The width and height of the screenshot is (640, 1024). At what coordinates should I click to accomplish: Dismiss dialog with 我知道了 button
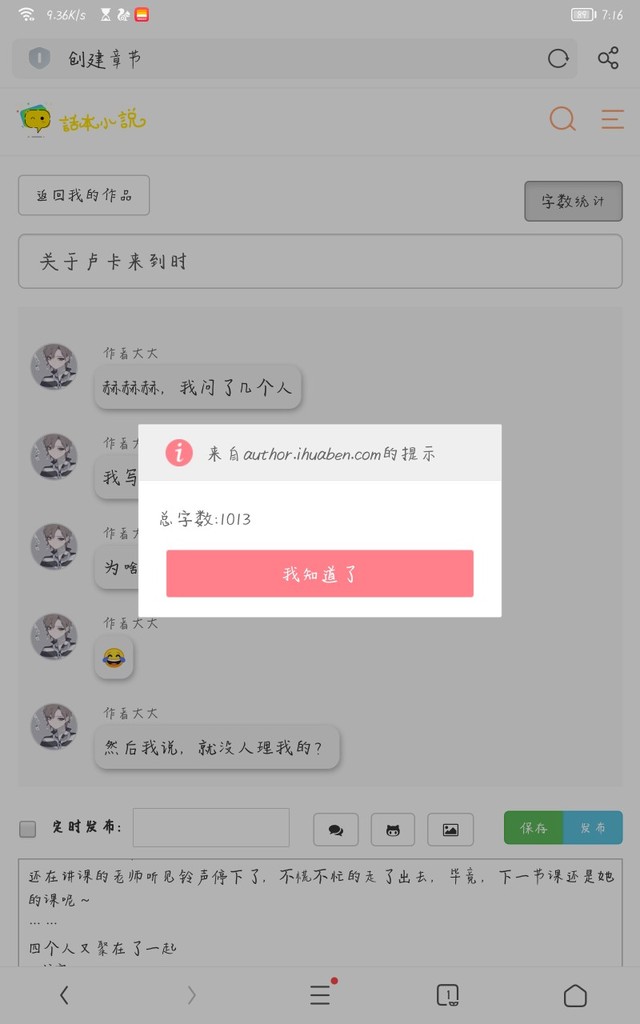click(320, 573)
